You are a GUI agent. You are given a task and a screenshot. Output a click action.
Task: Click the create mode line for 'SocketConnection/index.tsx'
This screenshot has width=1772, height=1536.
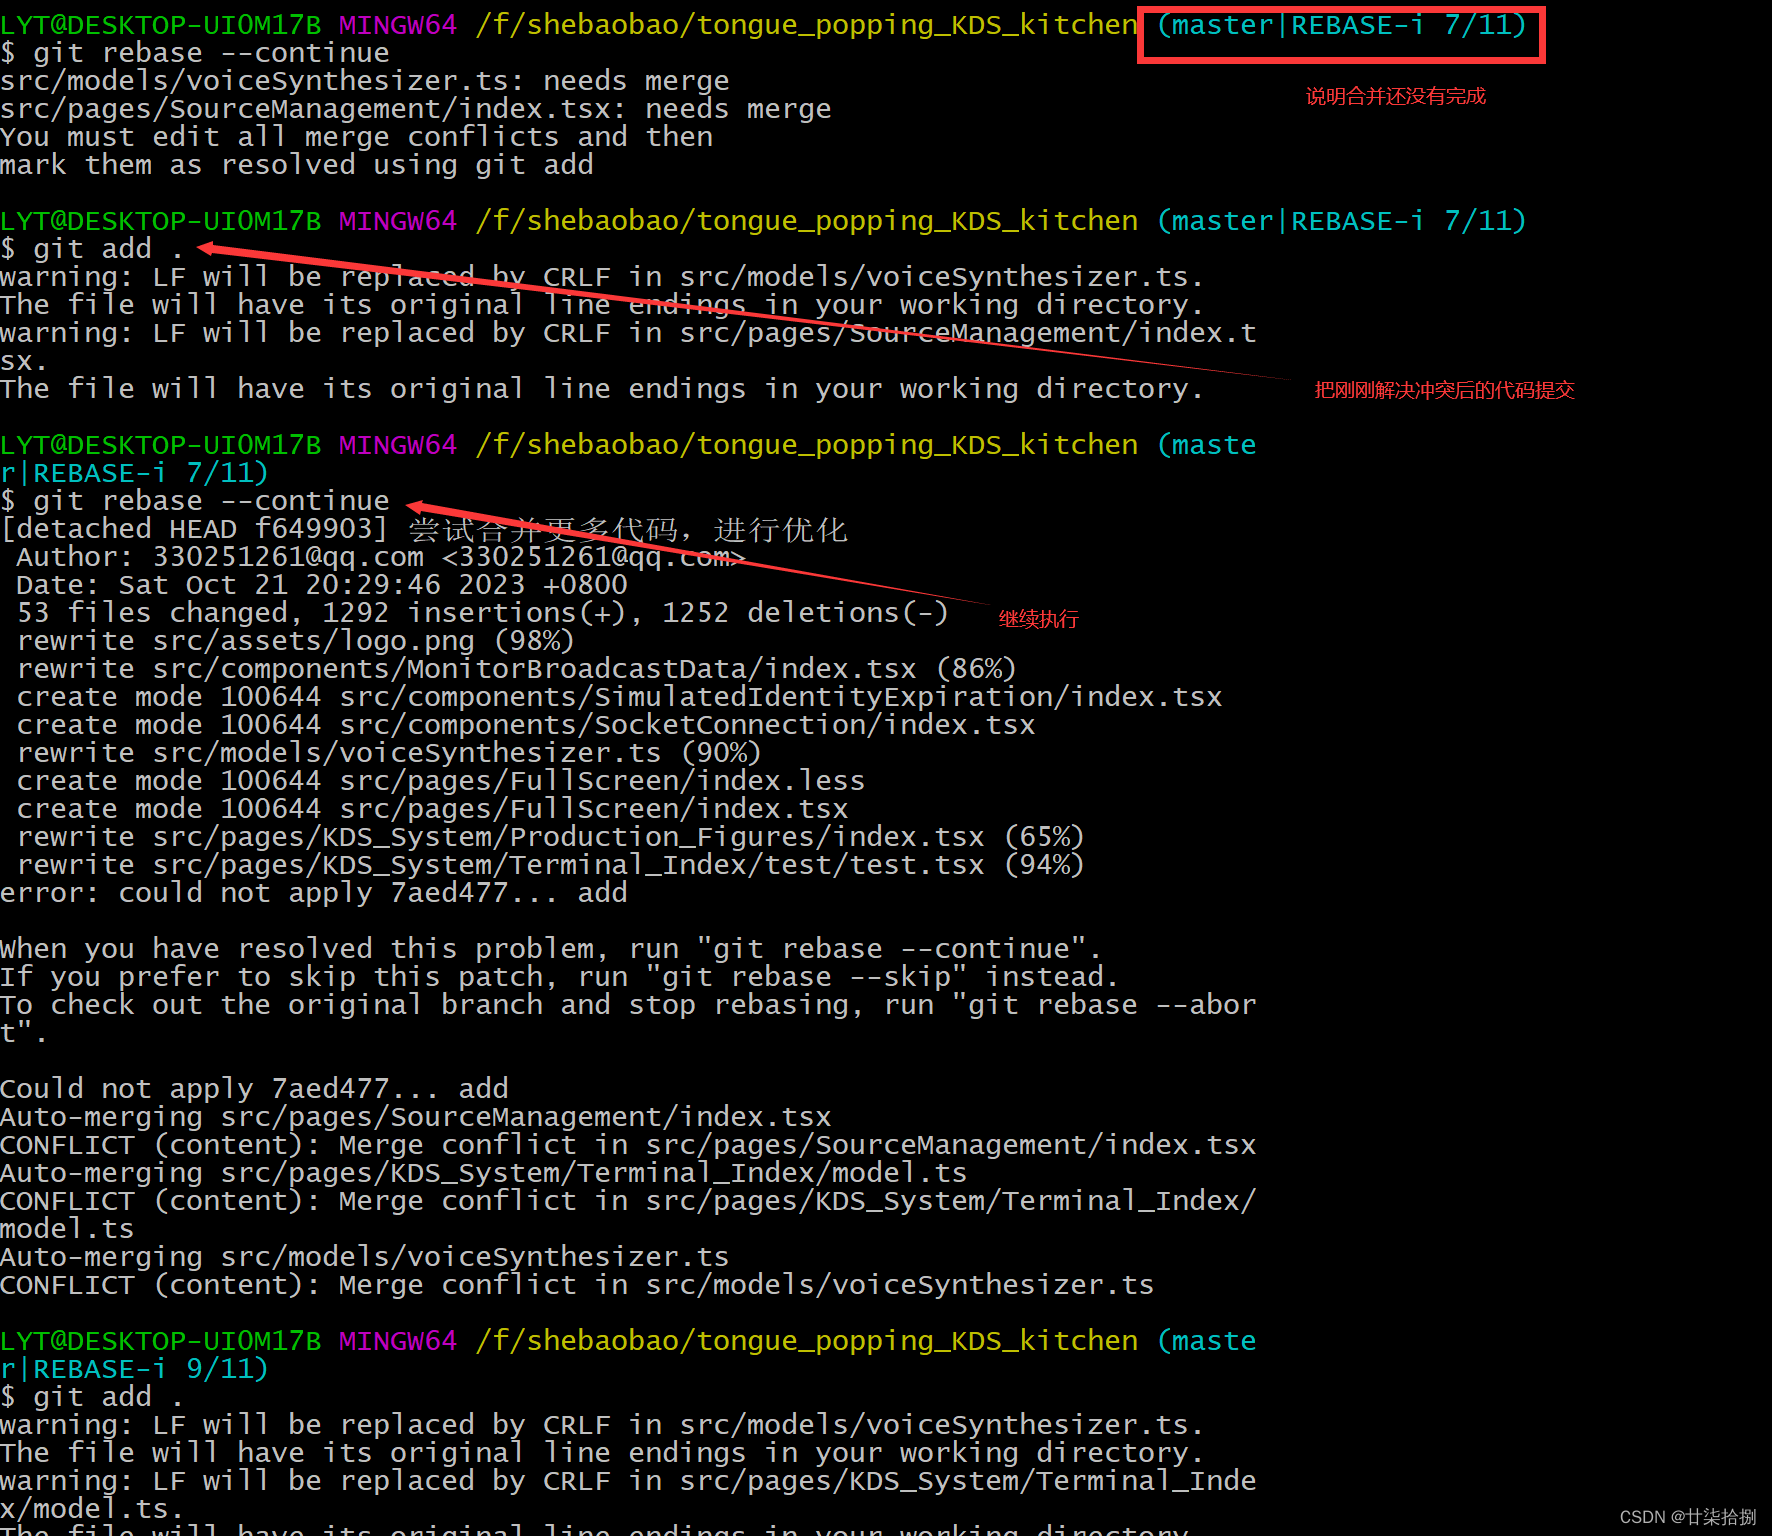526,725
